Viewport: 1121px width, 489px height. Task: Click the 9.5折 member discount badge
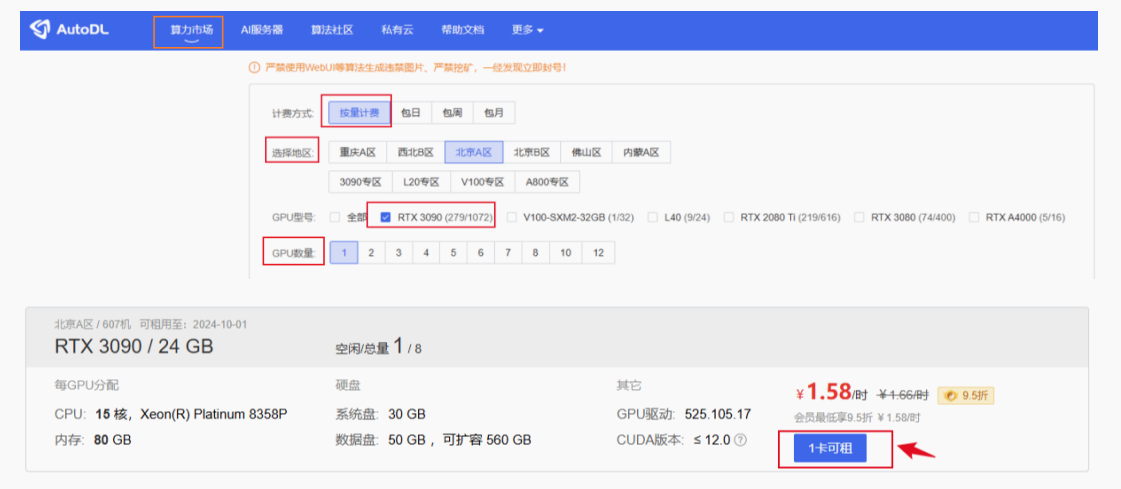point(966,395)
